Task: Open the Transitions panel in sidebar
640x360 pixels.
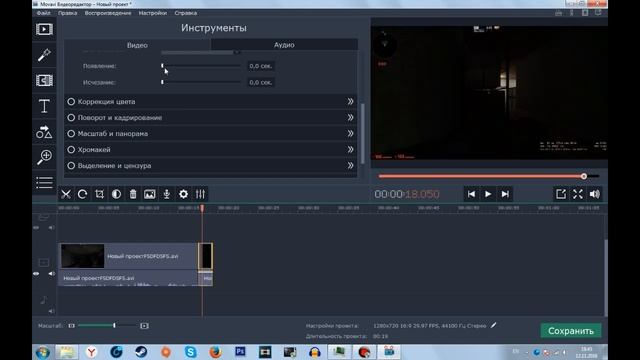Action: point(44,80)
